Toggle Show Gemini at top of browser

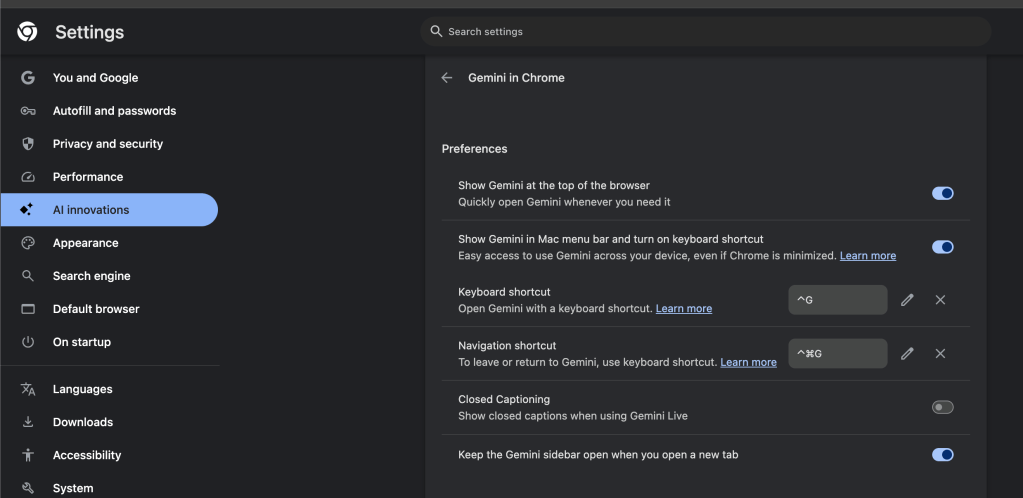point(943,193)
